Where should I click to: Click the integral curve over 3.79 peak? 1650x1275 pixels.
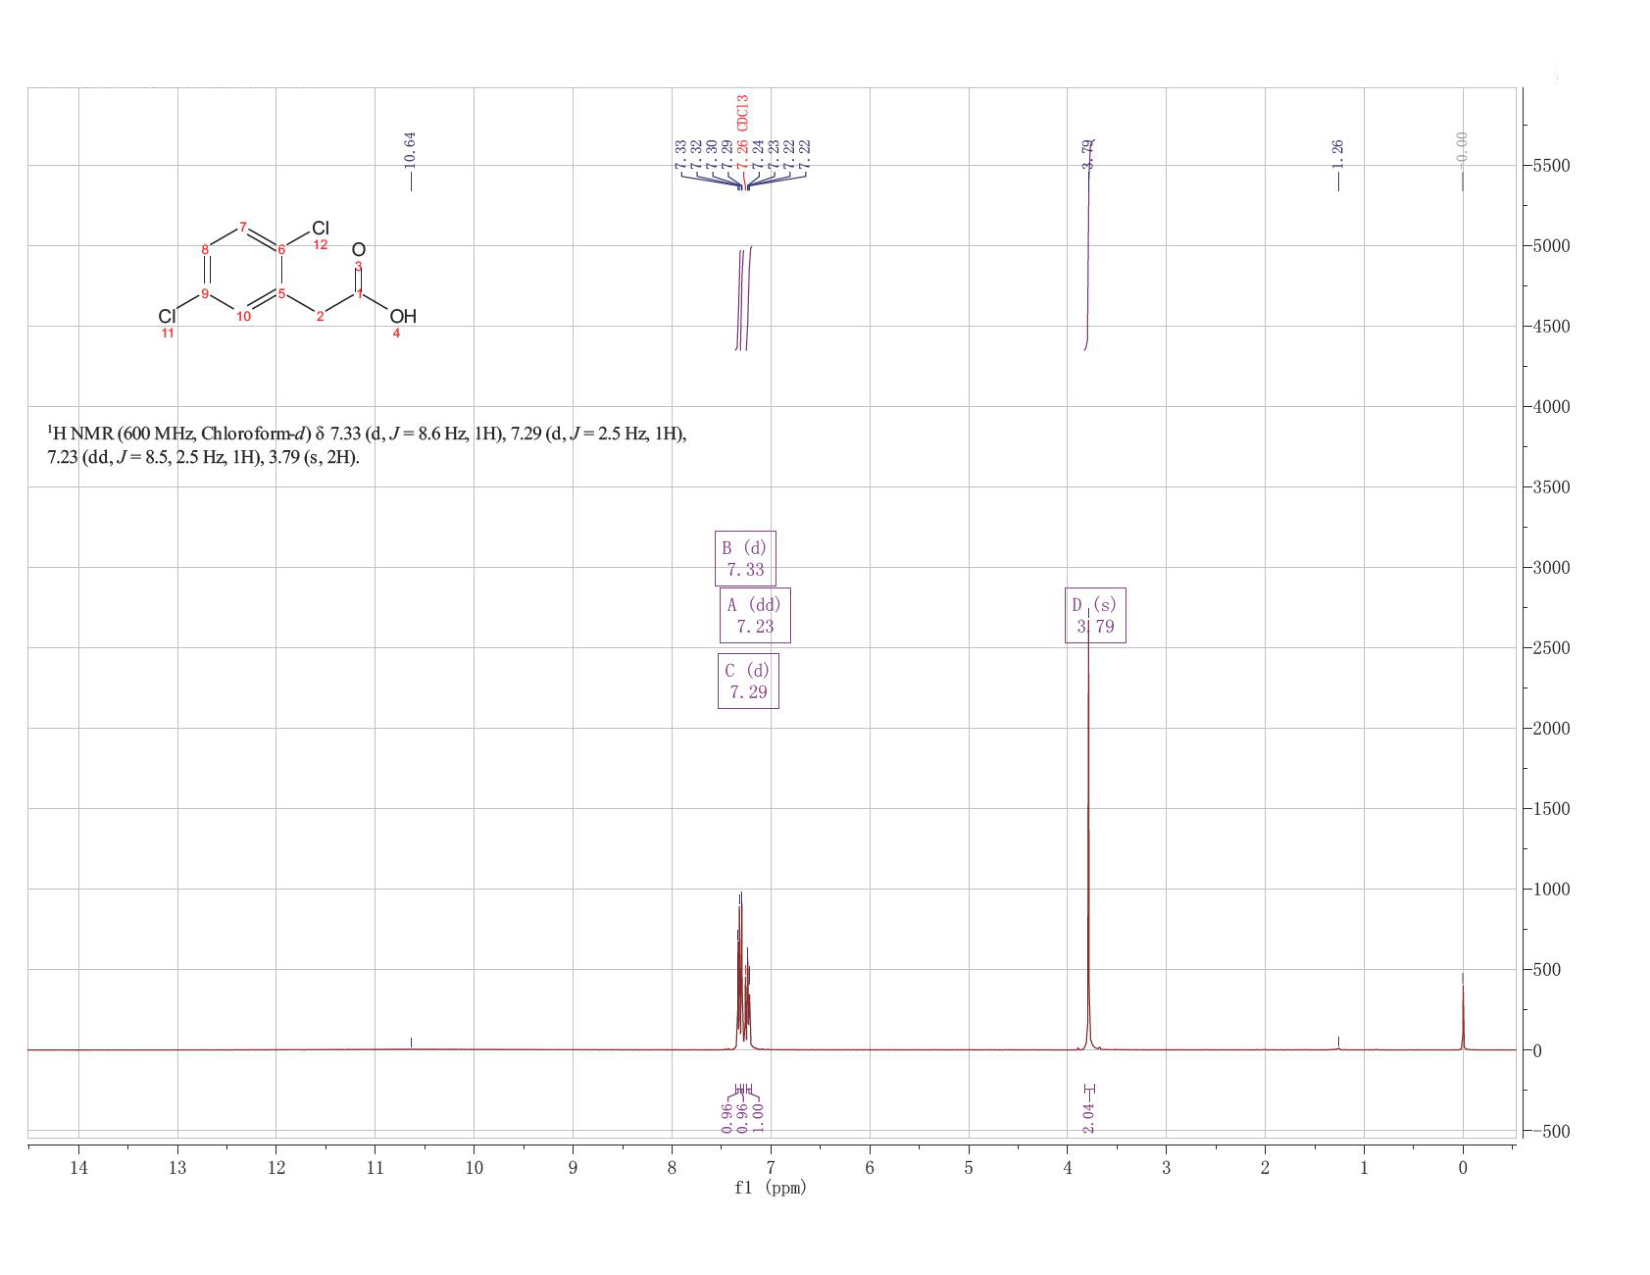[x=1088, y=245]
